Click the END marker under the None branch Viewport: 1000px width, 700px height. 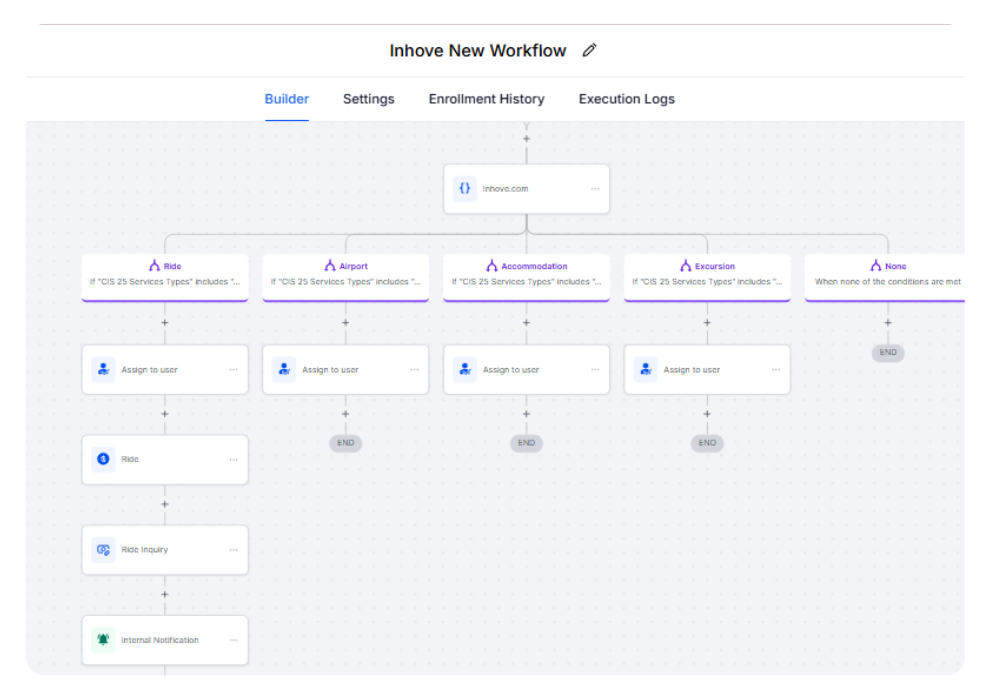(888, 352)
